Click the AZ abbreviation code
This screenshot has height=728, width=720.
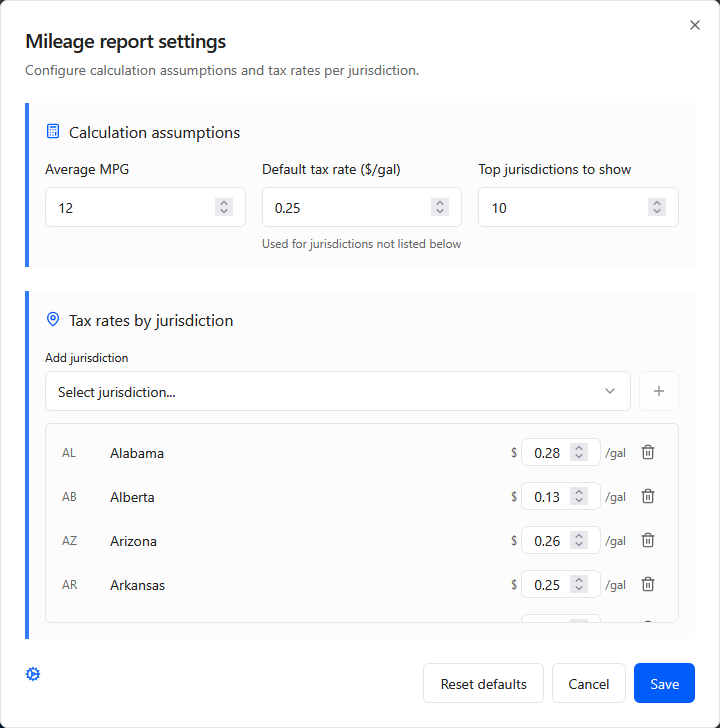point(69,541)
